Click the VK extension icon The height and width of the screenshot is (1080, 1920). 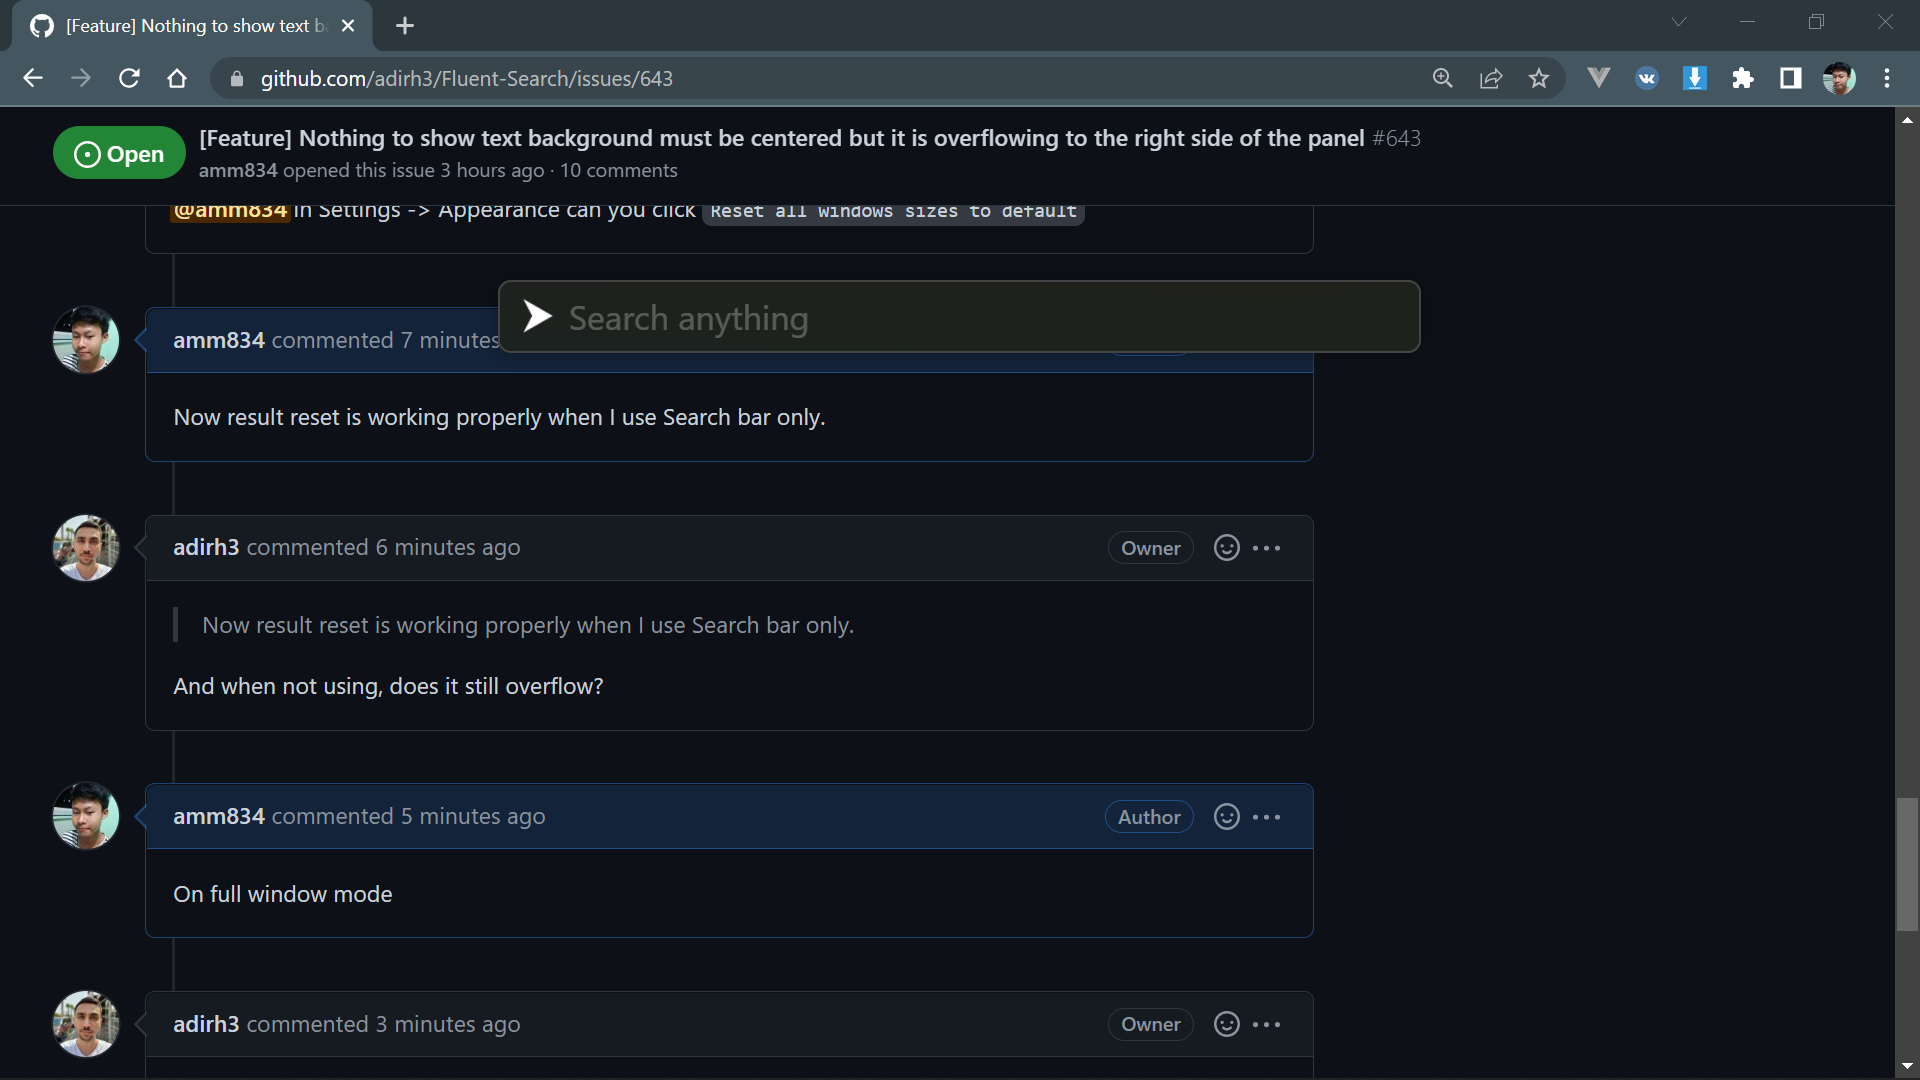point(1647,78)
